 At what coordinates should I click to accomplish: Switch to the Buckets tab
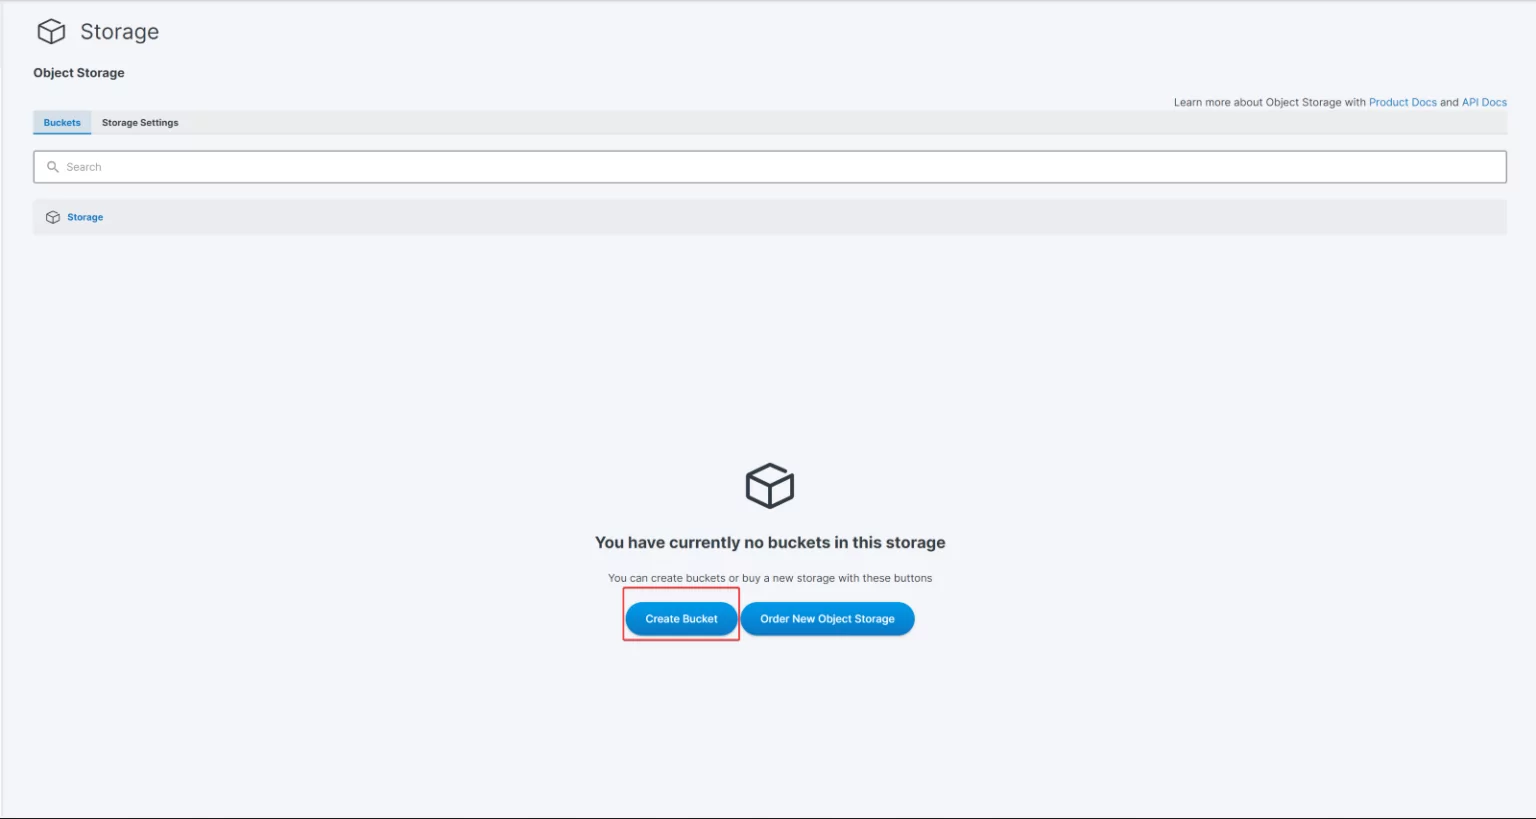pyautogui.click(x=62, y=123)
